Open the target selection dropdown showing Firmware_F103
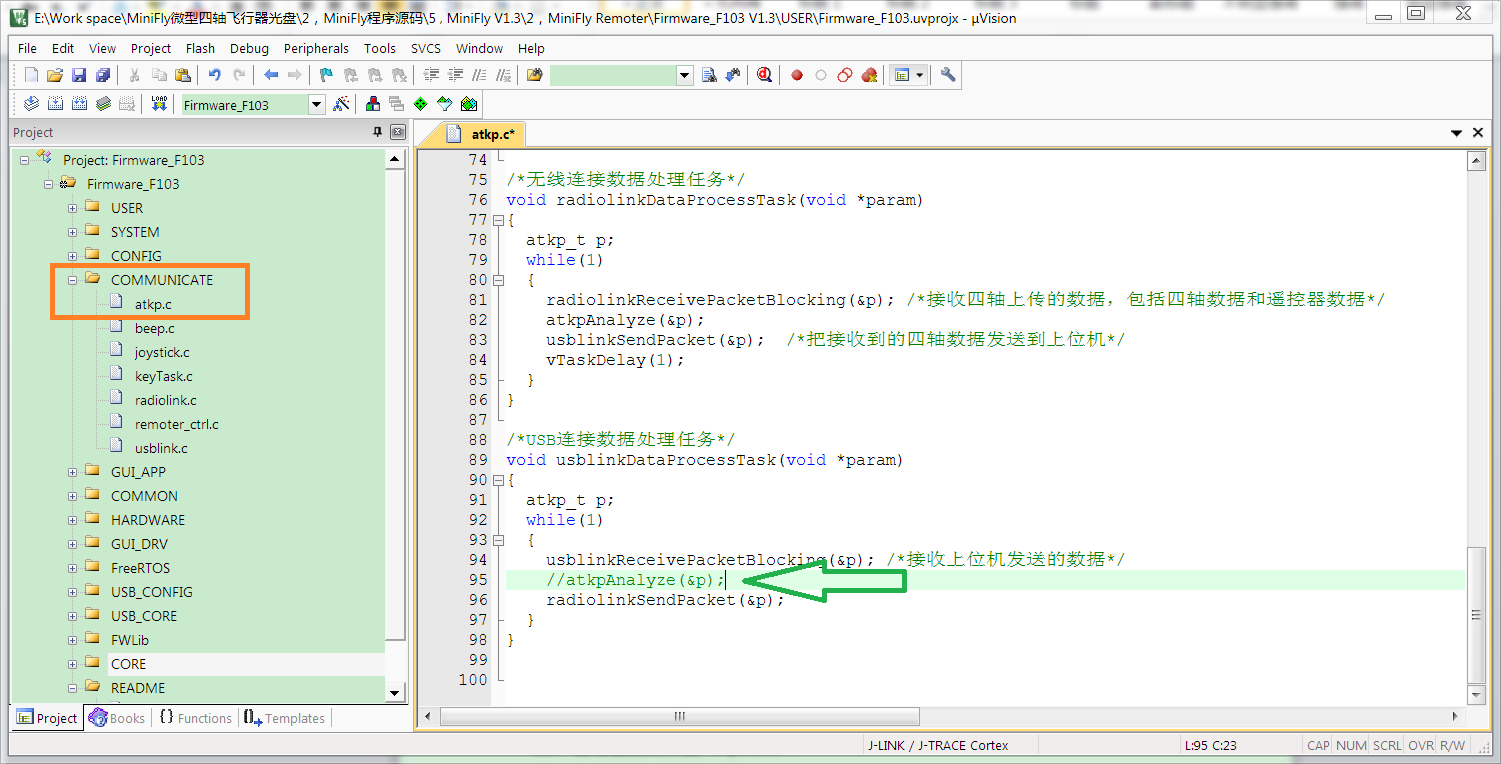 [316, 104]
